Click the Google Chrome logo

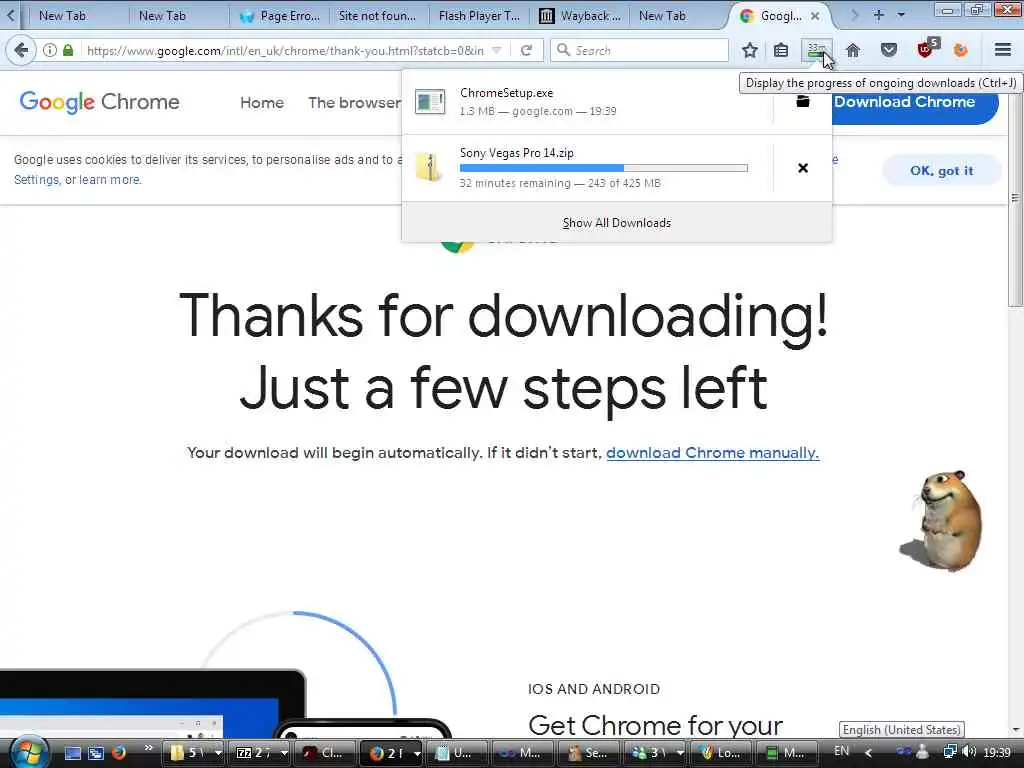tap(99, 103)
